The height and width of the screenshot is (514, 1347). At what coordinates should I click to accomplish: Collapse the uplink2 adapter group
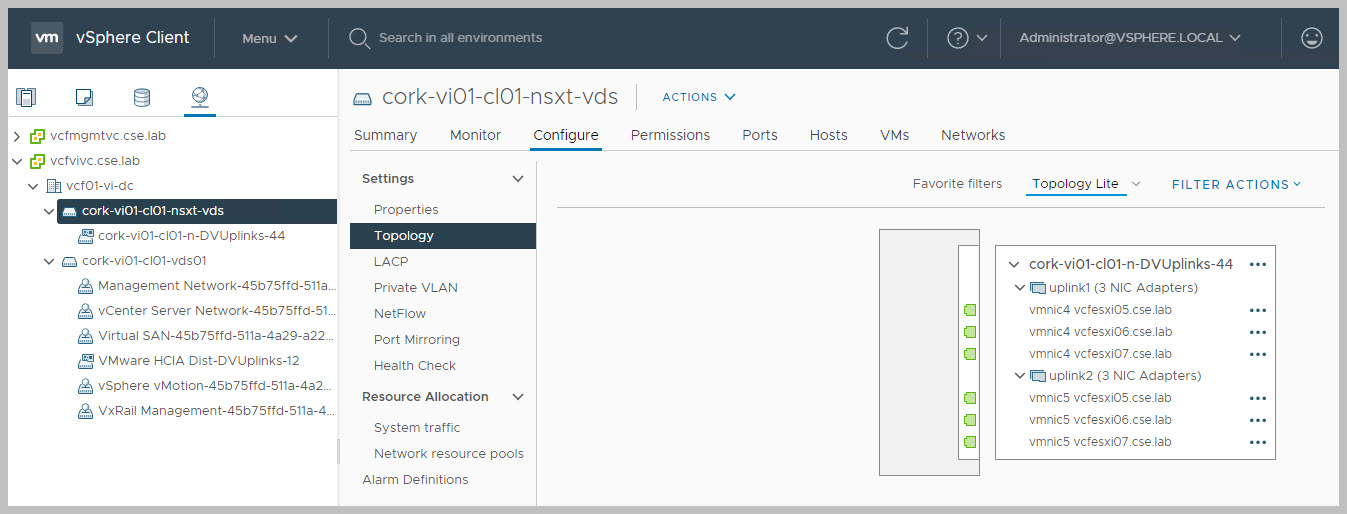point(1019,376)
